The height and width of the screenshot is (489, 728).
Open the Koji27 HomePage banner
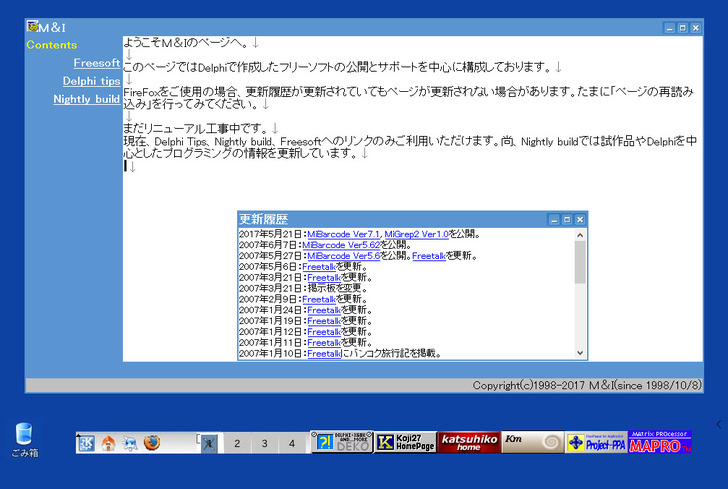click(404, 442)
